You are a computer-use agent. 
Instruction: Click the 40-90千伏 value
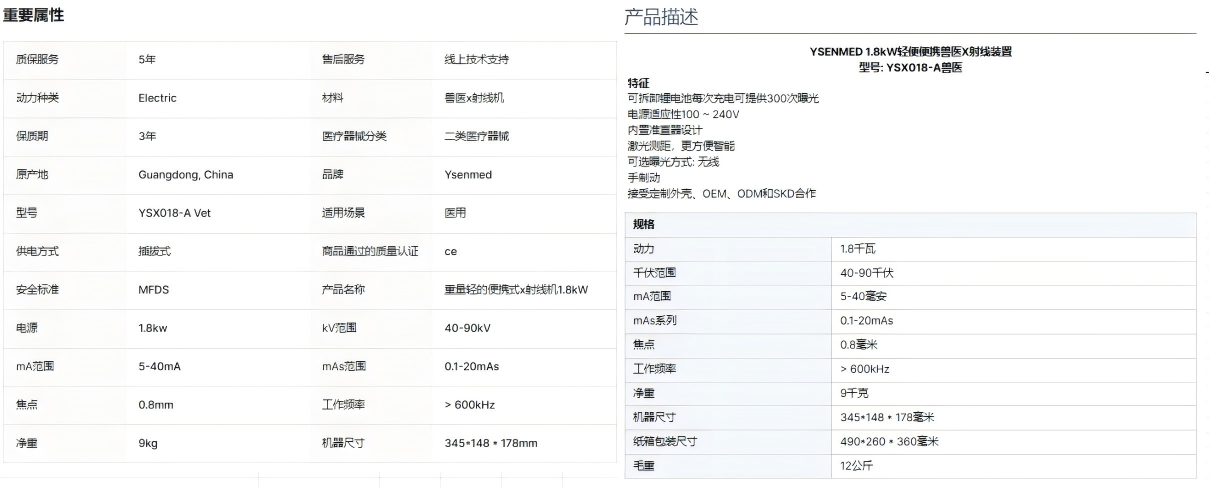click(x=867, y=272)
